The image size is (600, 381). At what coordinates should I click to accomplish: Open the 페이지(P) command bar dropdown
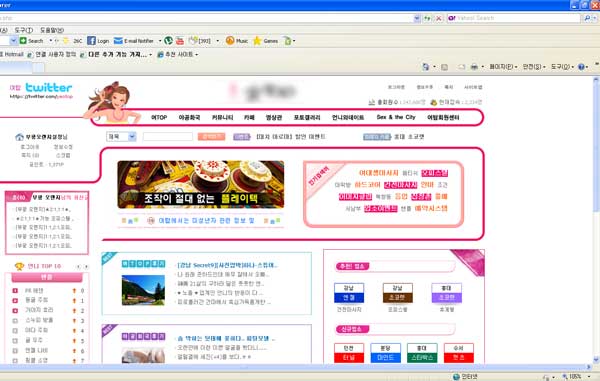tap(503, 67)
